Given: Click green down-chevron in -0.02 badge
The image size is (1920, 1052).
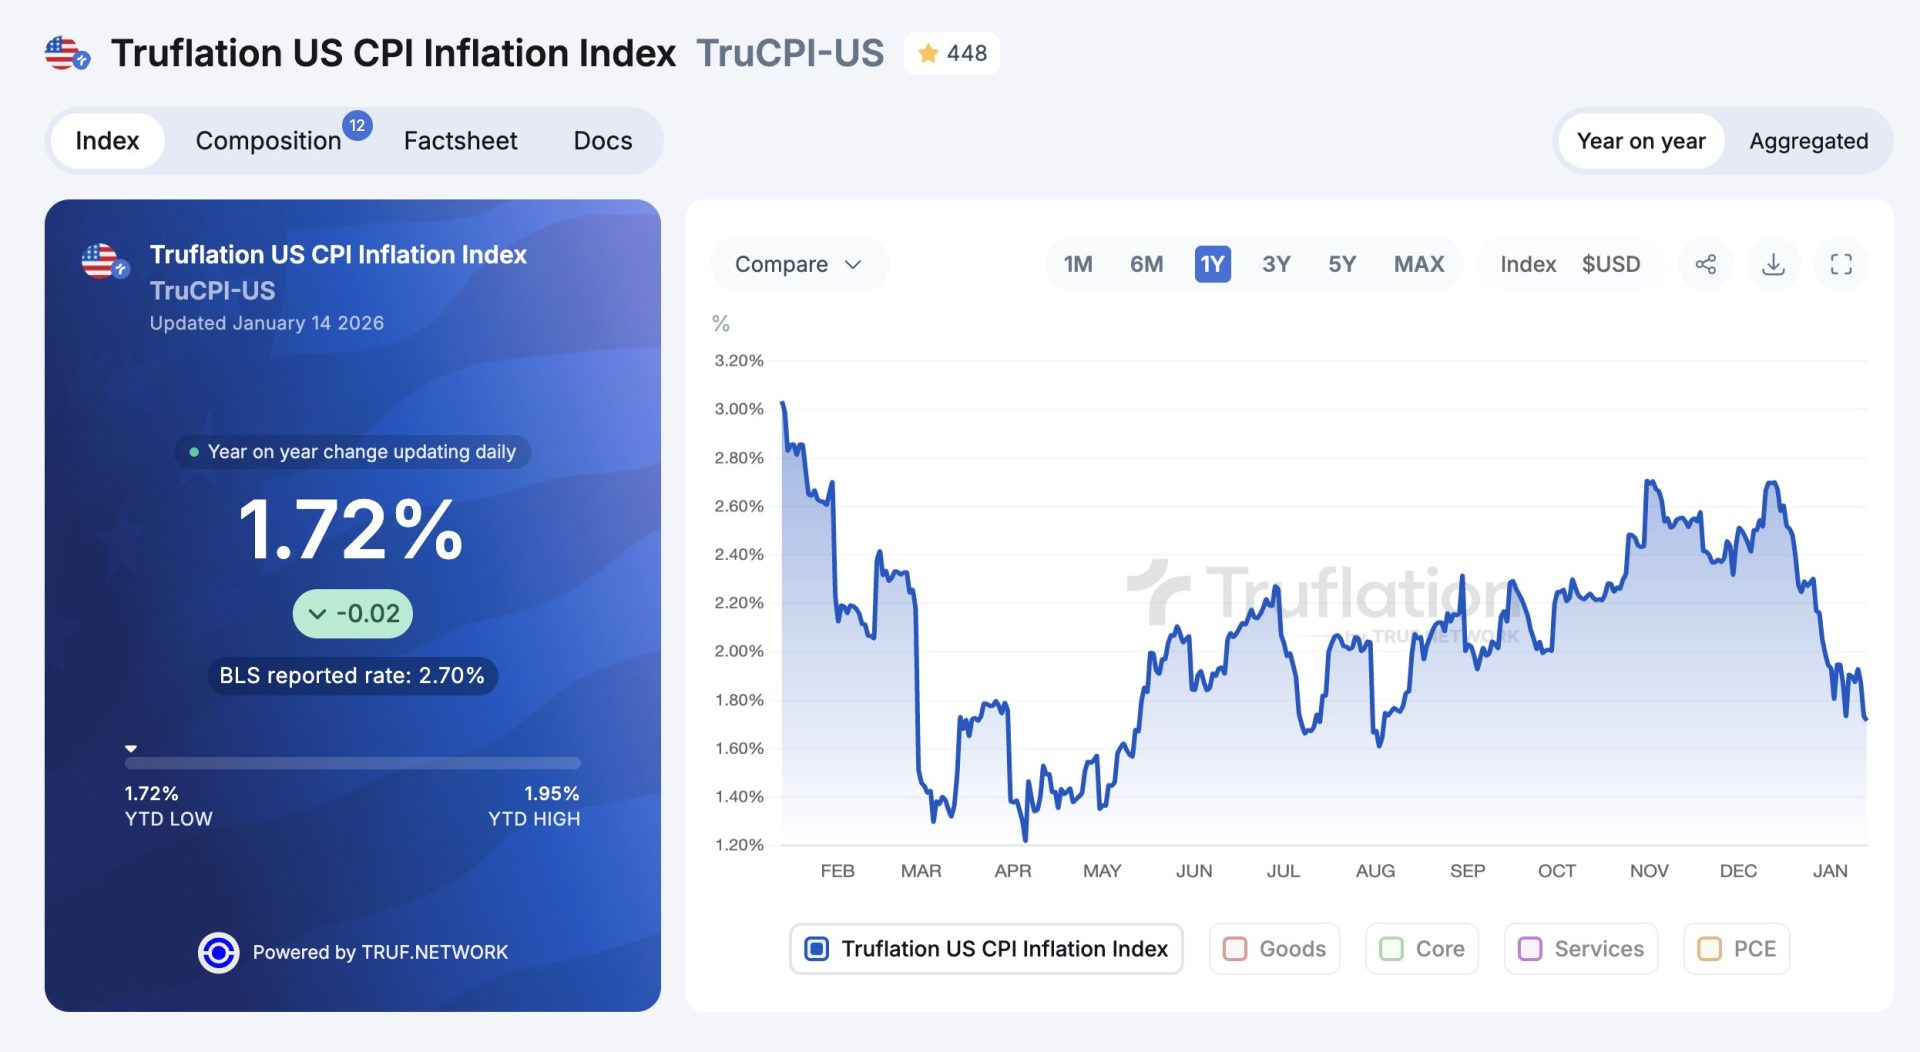Looking at the screenshot, I should tap(317, 614).
